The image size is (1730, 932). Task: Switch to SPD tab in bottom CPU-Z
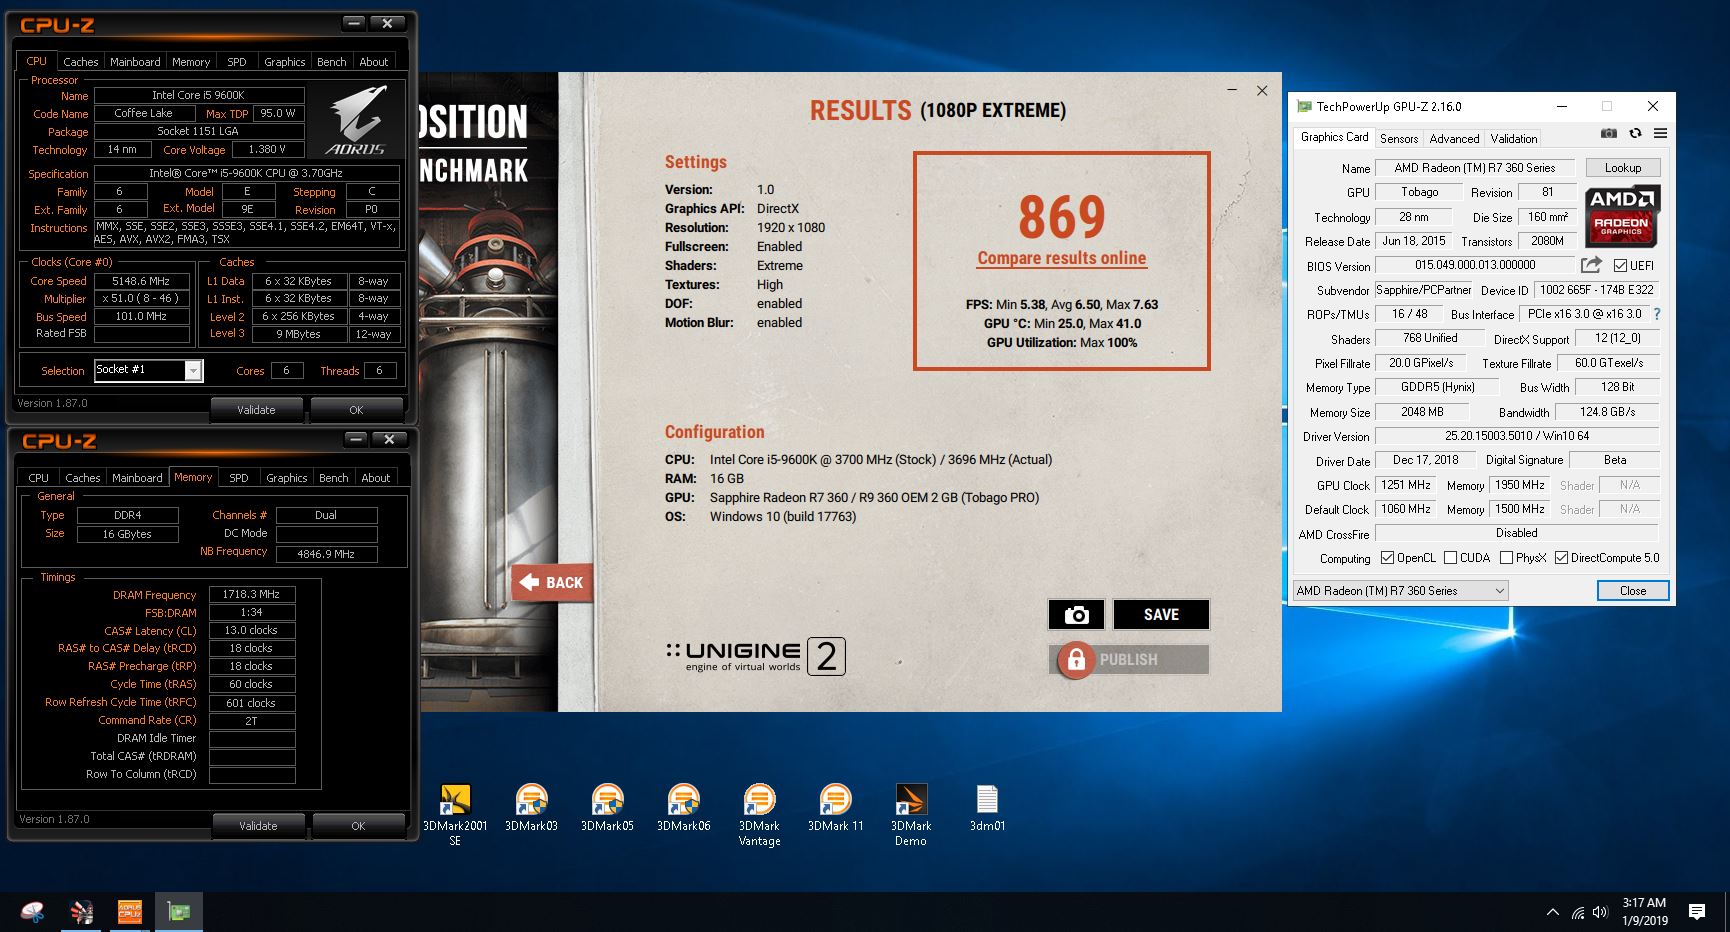[x=239, y=478]
